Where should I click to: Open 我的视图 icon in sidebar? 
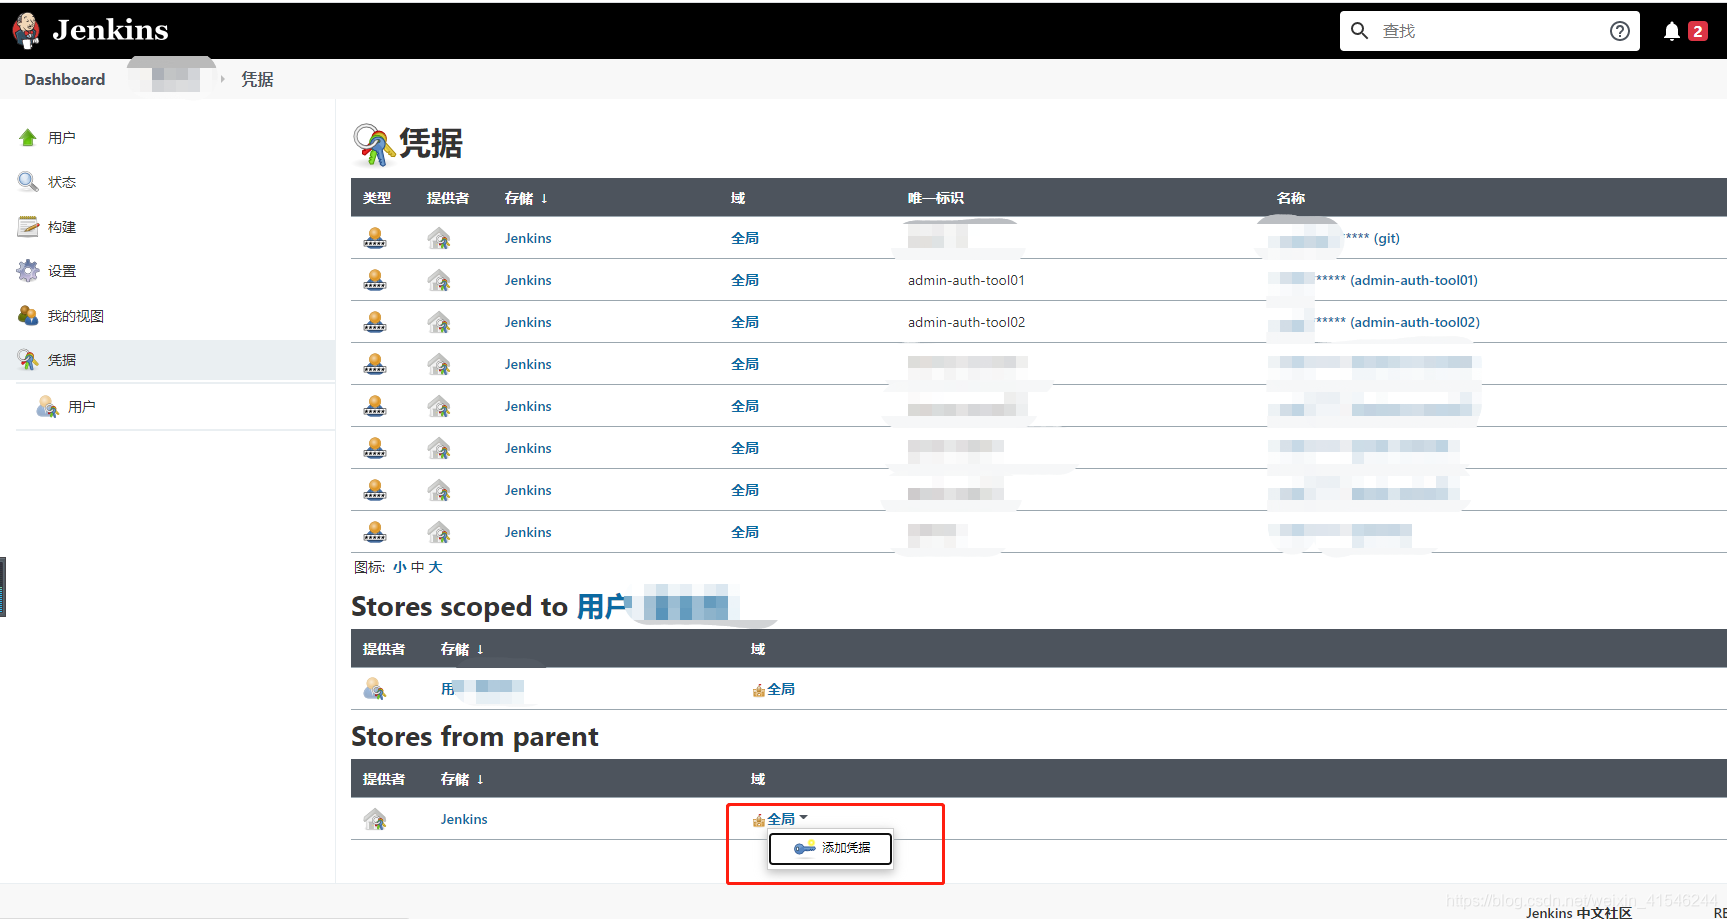[x=27, y=316]
